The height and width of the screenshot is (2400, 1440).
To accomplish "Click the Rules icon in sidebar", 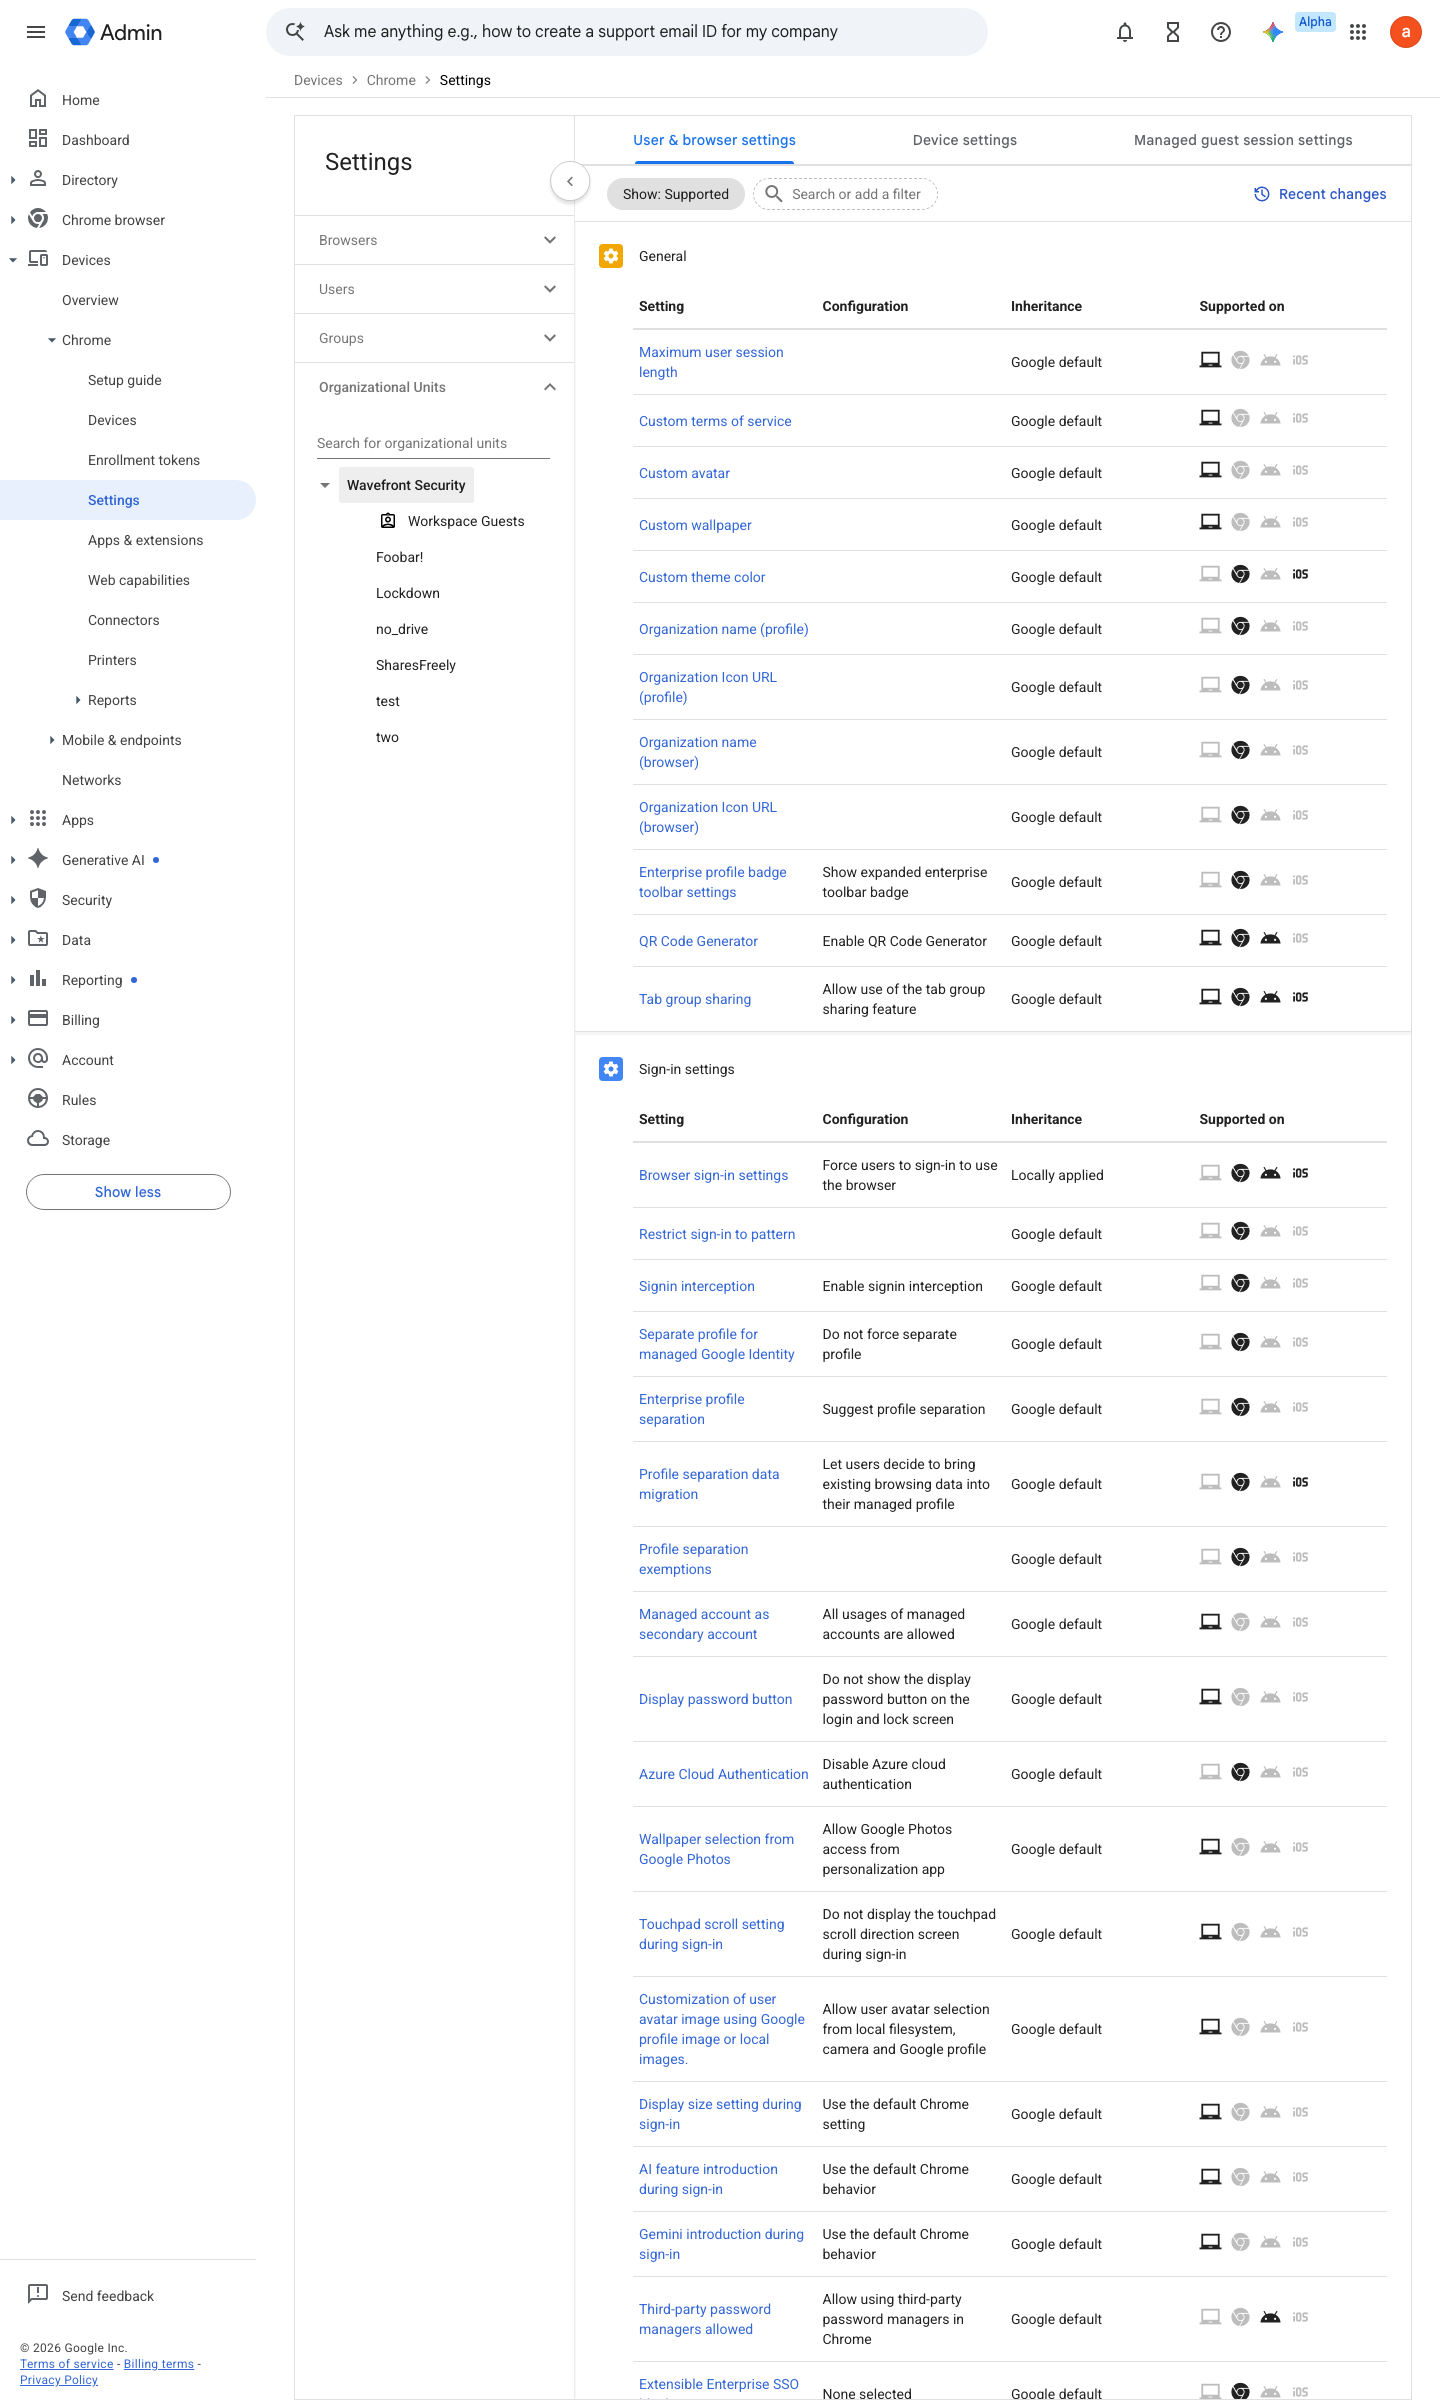I will point(38,1099).
